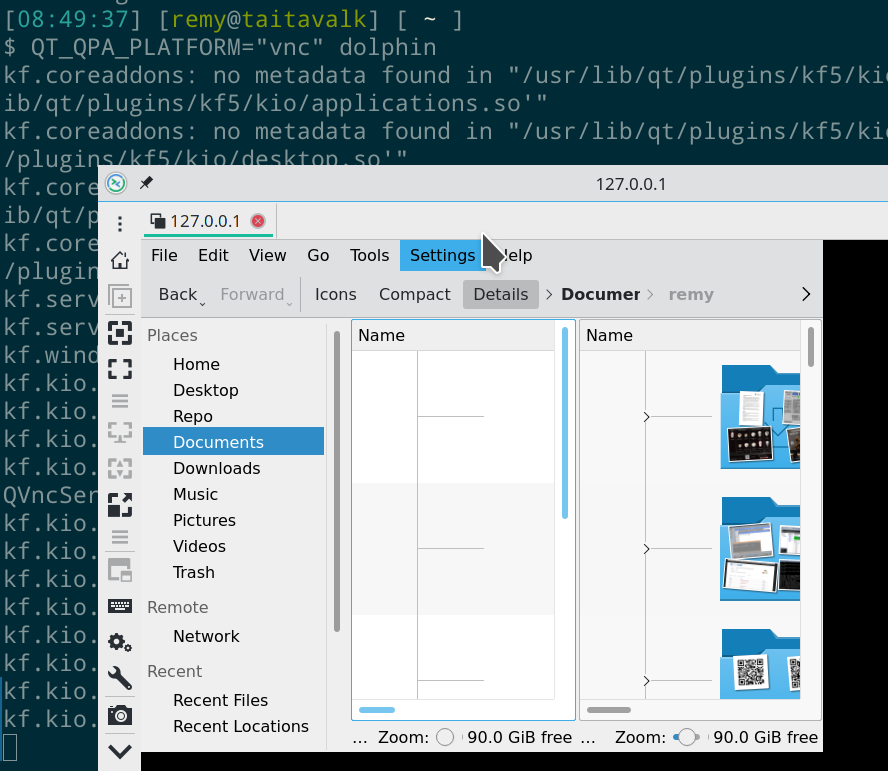
Task: Click the wrench tool icon in the sidebar
Action: [120, 678]
